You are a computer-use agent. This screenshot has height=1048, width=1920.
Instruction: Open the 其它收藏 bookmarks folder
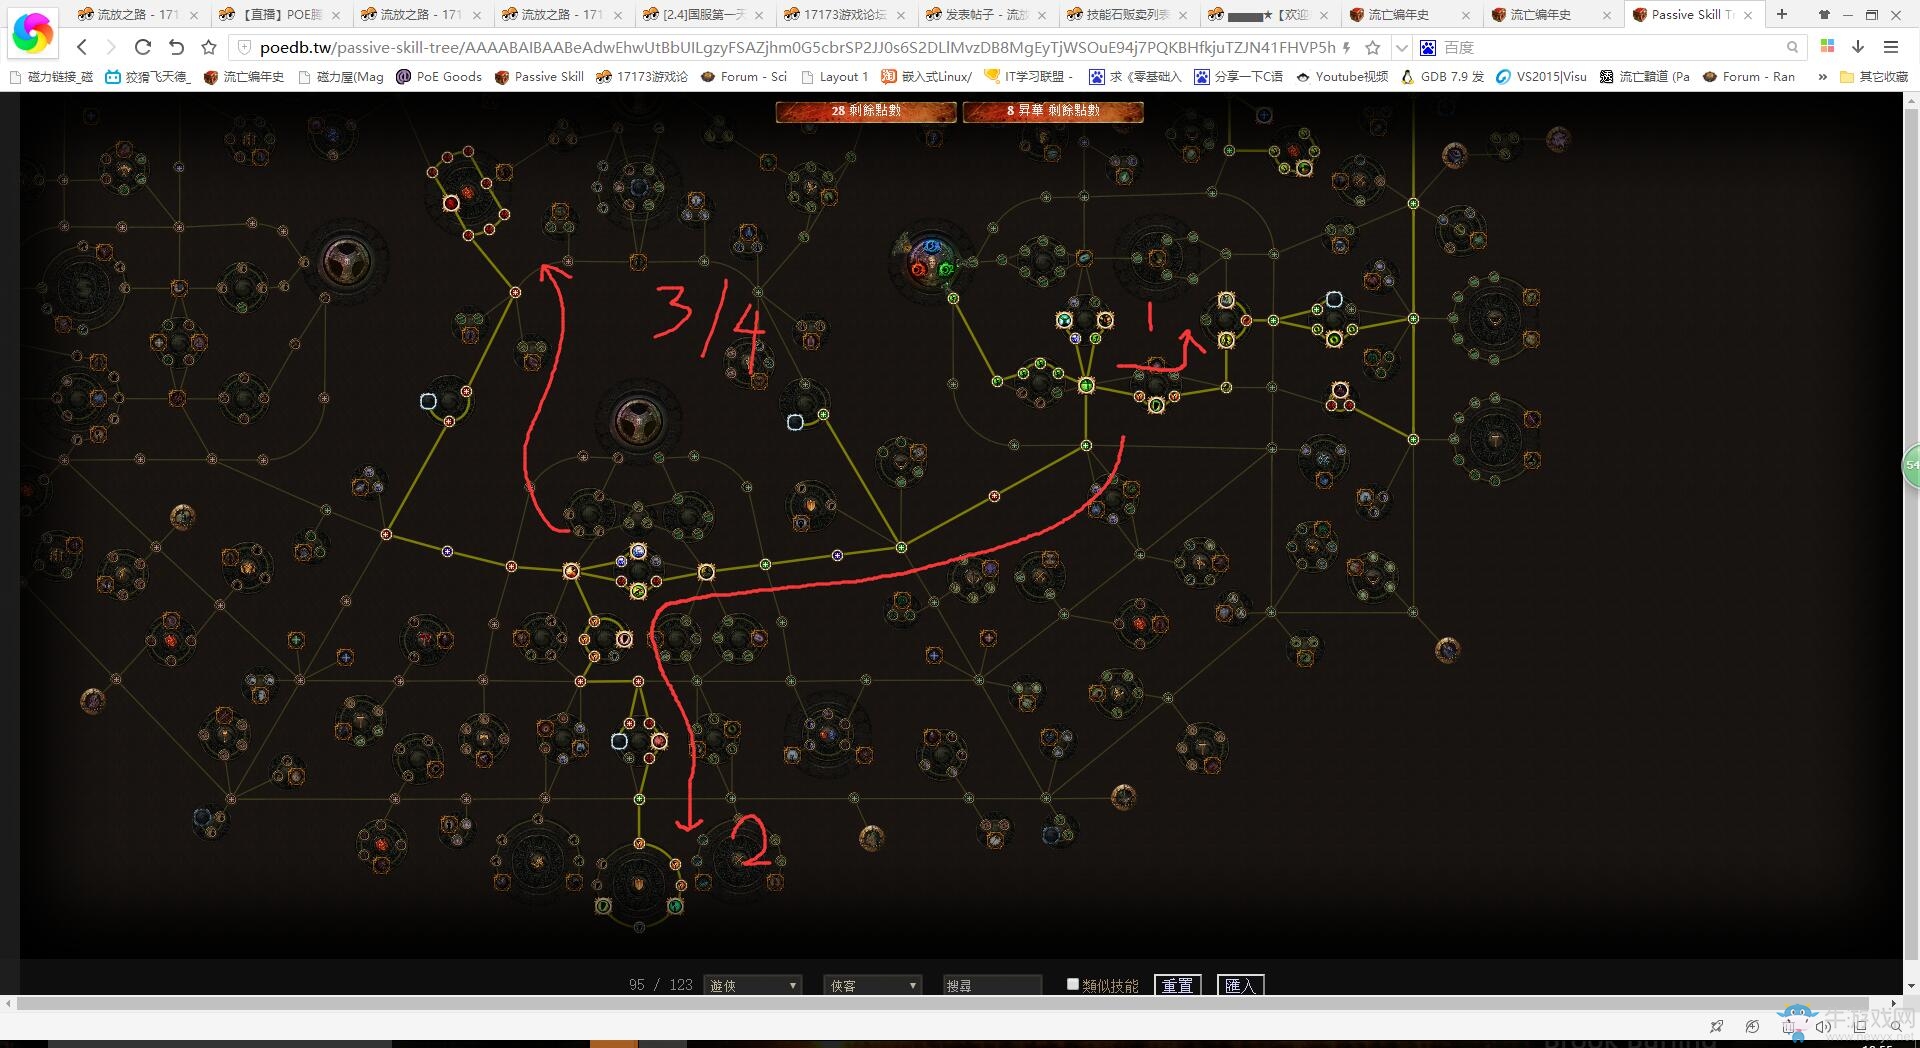click(x=1873, y=77)
